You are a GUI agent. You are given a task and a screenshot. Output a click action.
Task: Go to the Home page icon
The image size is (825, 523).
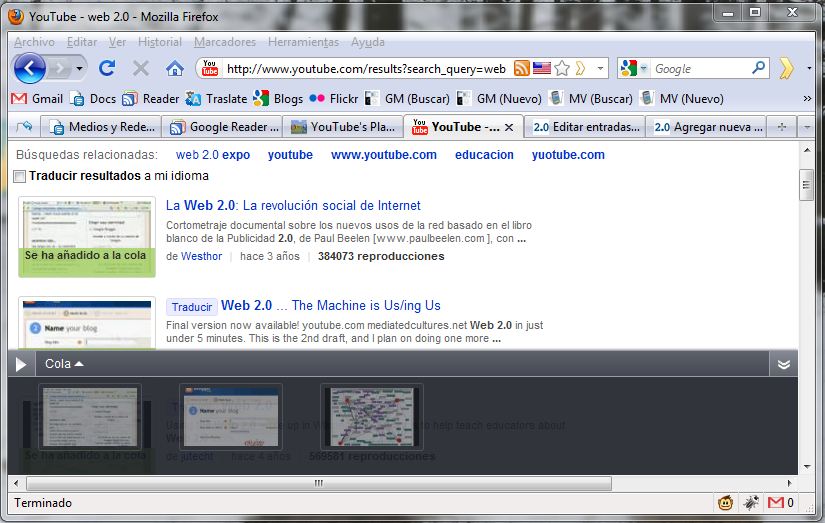(x=175, y=68)
